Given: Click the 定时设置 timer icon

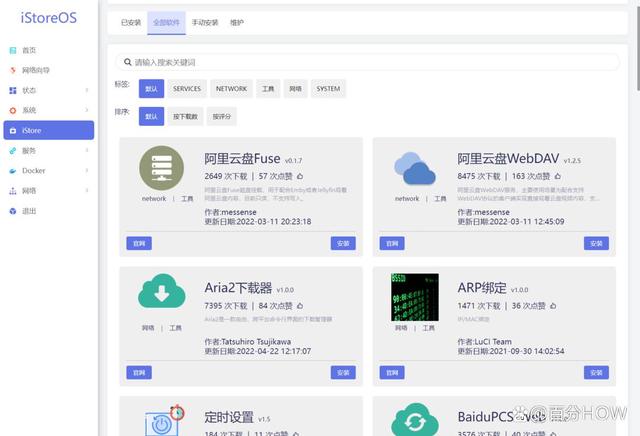Looking at the screenshot, I should [x=164, y=420].
